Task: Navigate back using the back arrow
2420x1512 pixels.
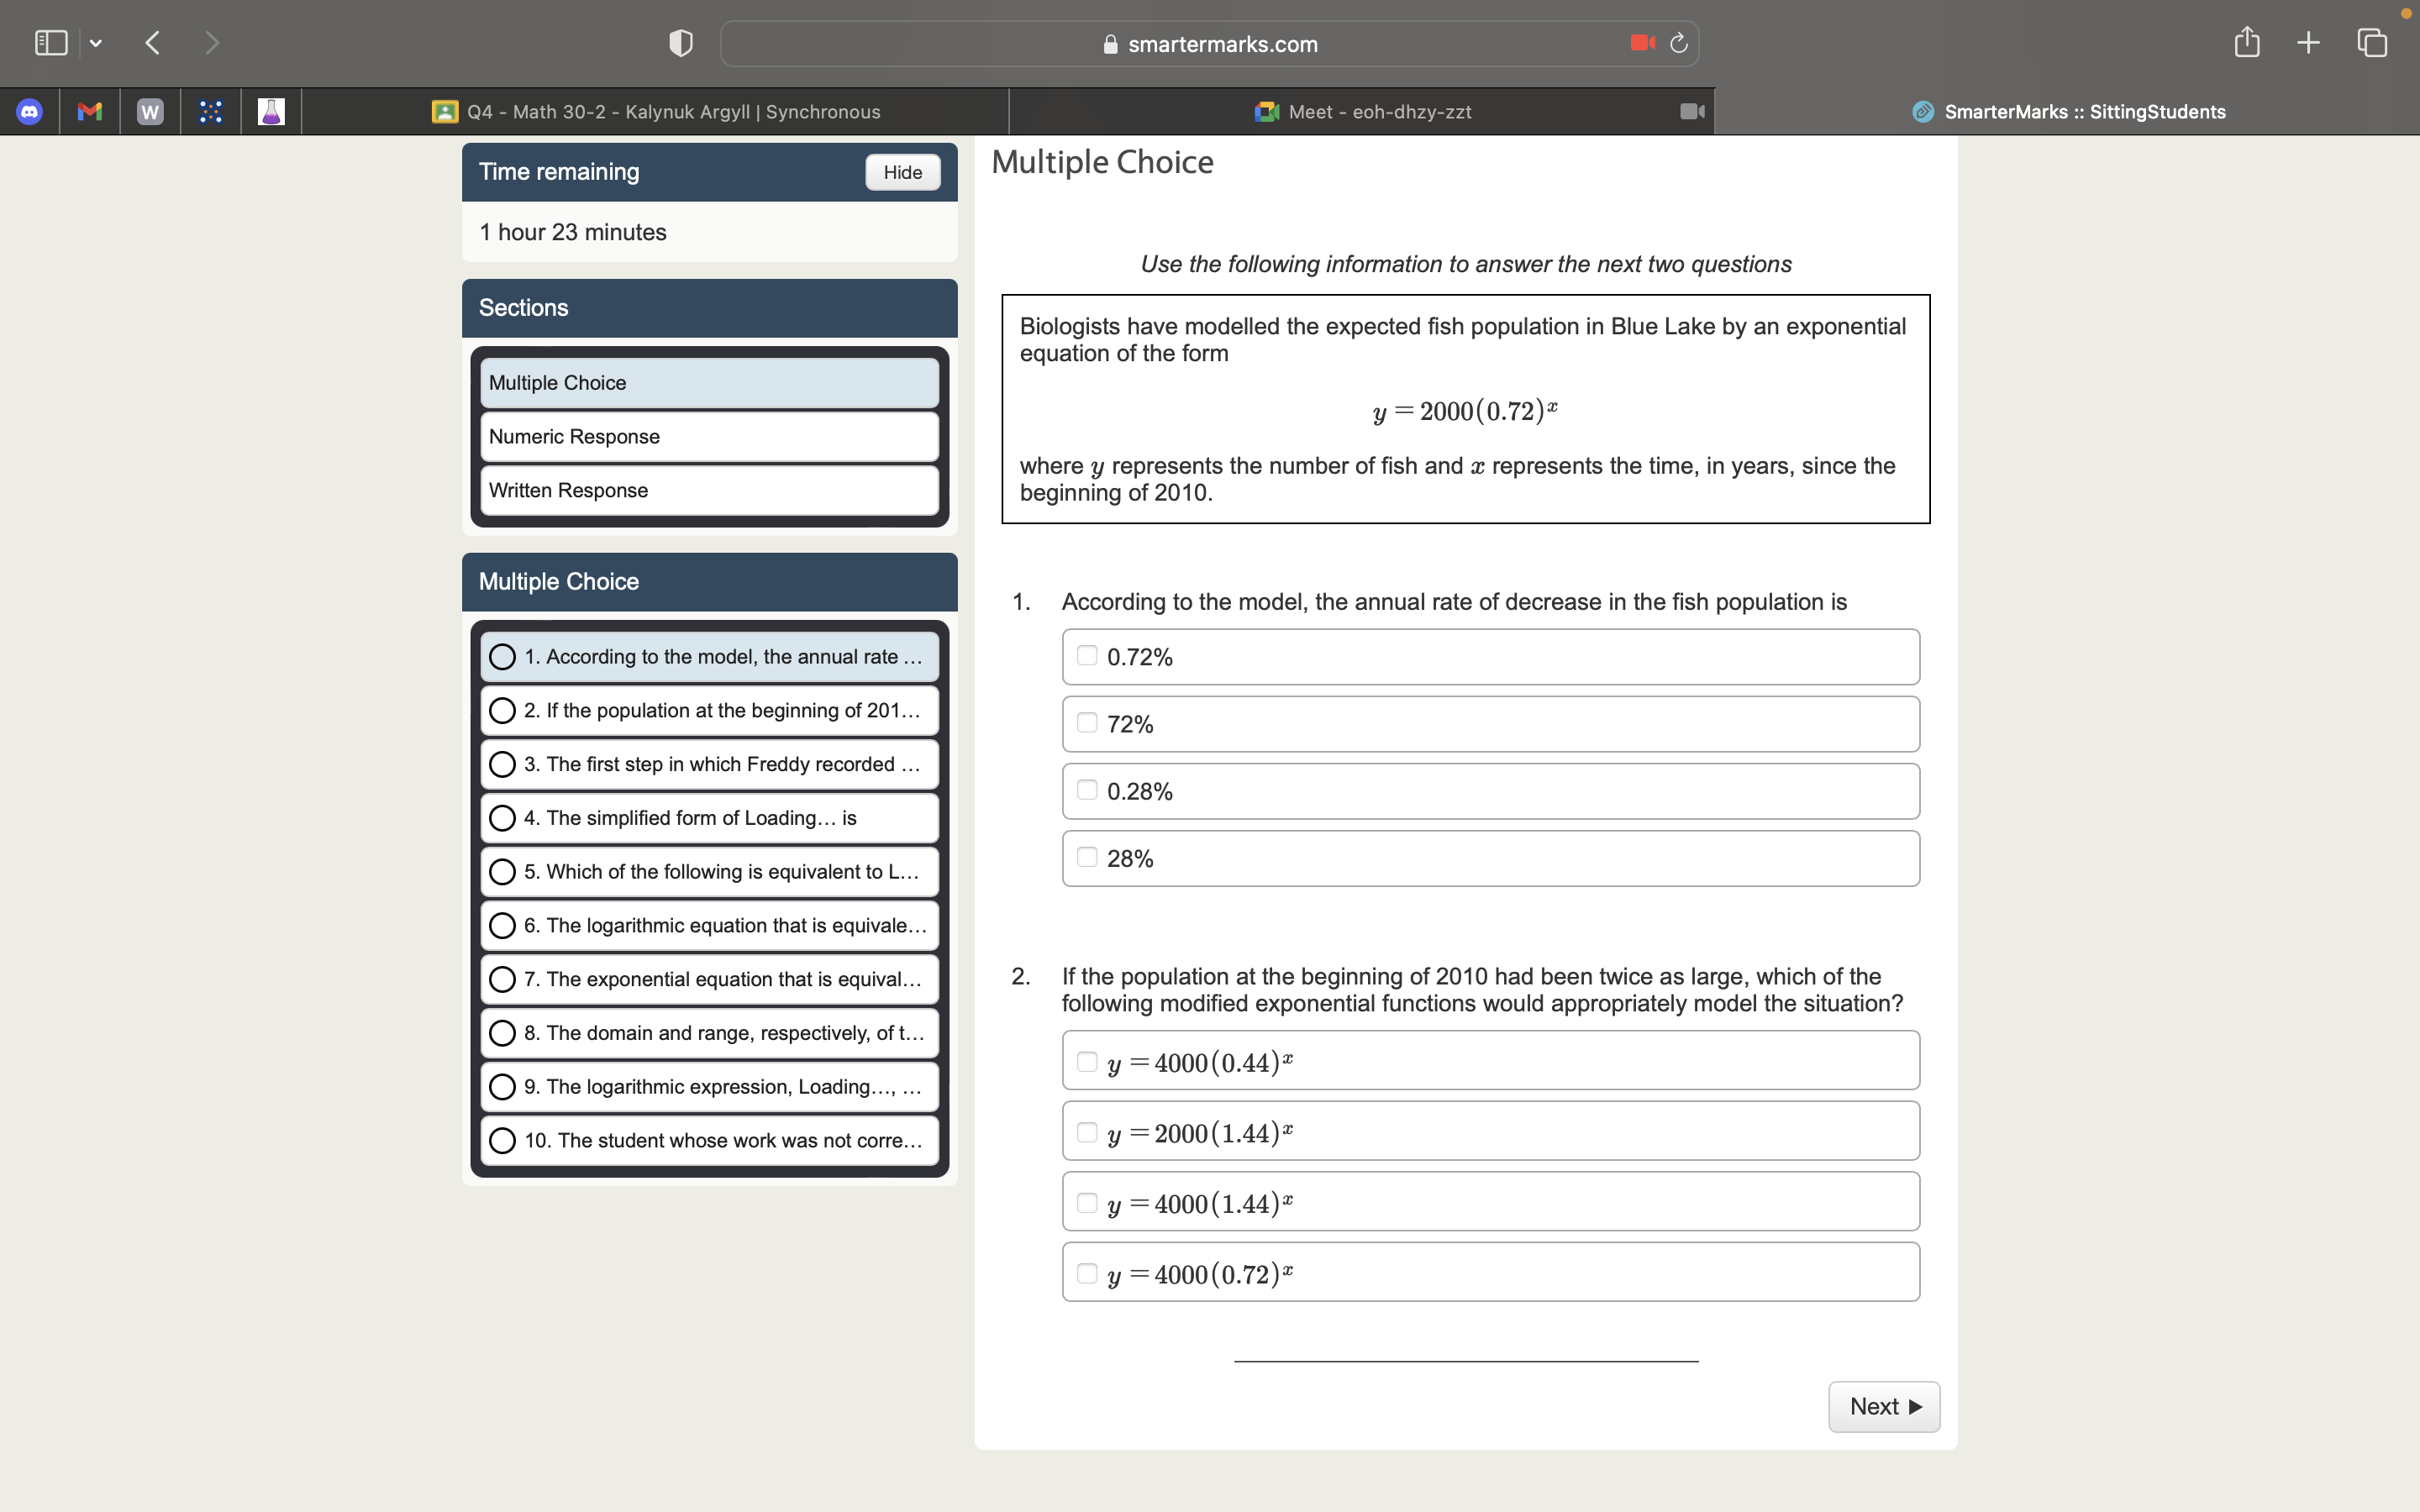Action: click(152, 42)
